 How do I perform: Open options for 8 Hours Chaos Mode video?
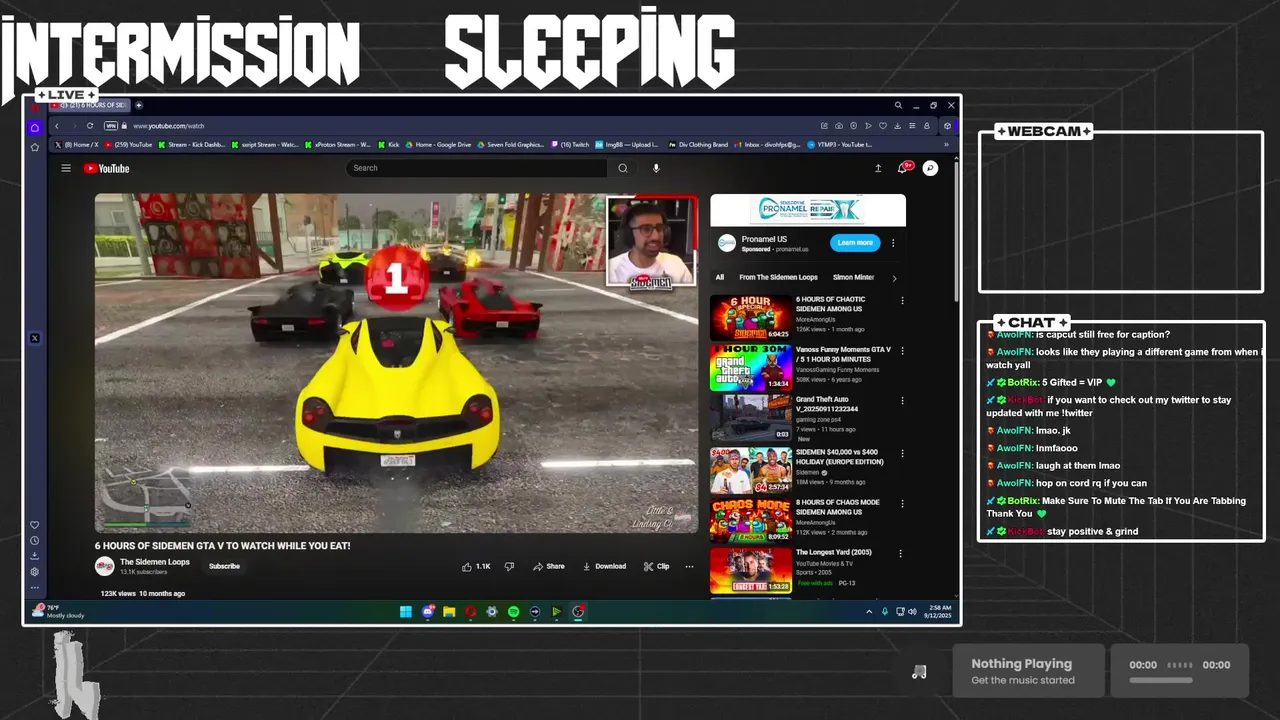click(x=902, y=503)
